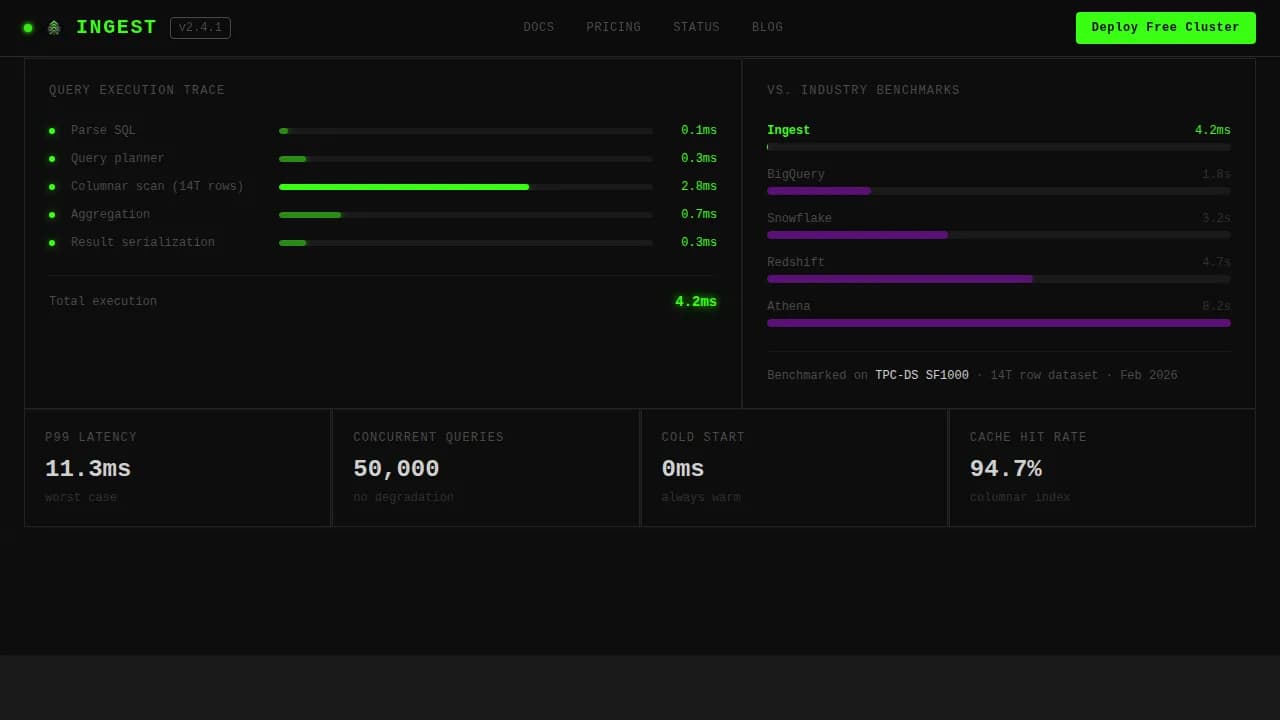Open the BLOG nav link
1280x720 pixels.
coord(767,28)
